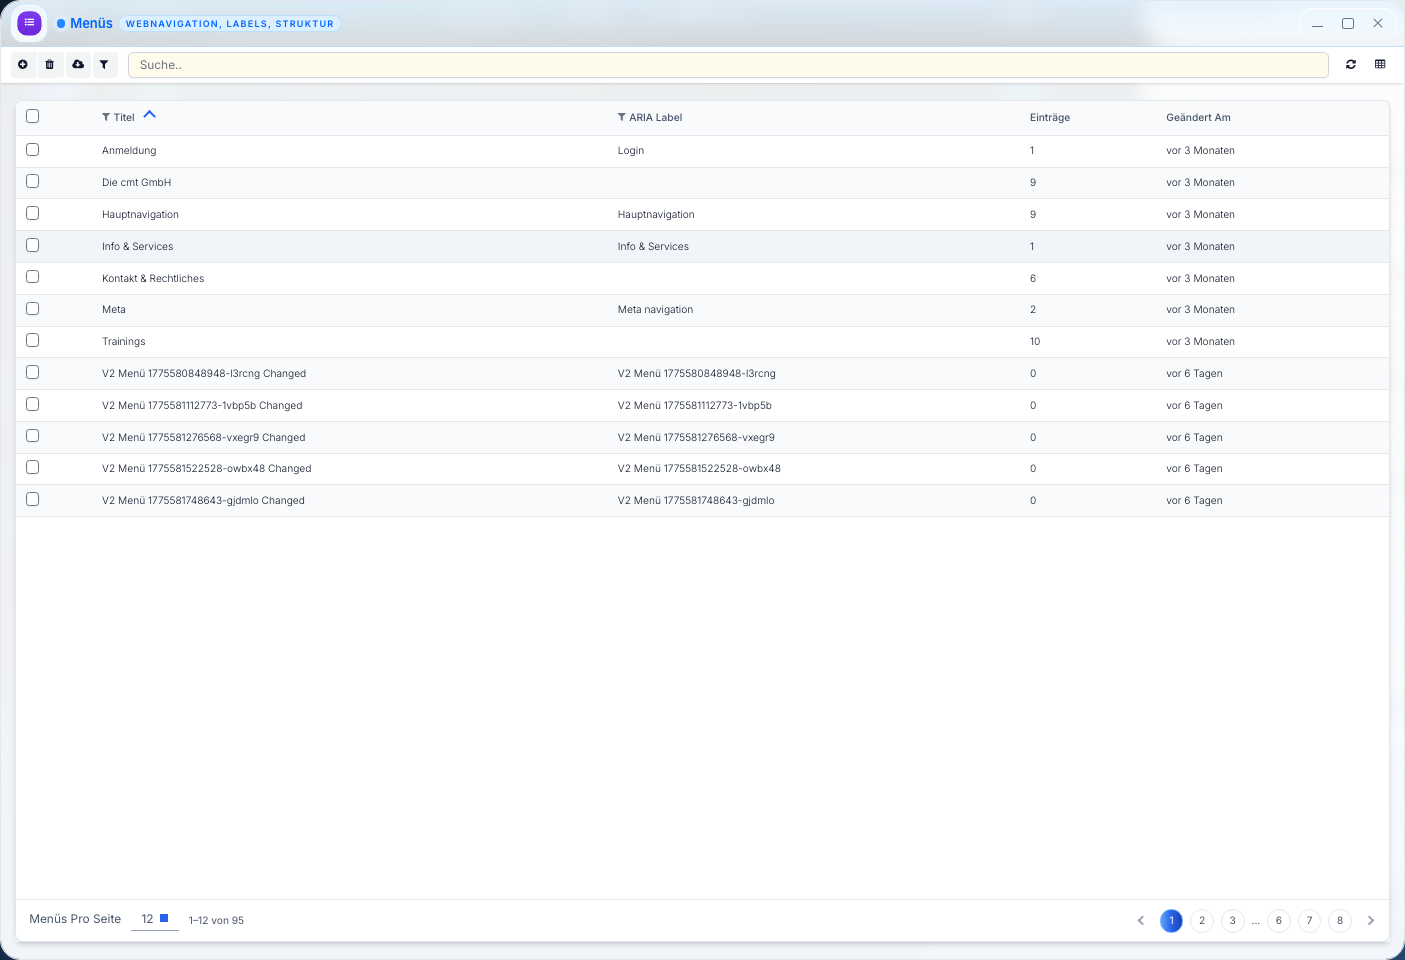This screenshot has width=1405, height=960.
Task: Sort by the Geändert Am column header
Action: tap(1198, 118)
